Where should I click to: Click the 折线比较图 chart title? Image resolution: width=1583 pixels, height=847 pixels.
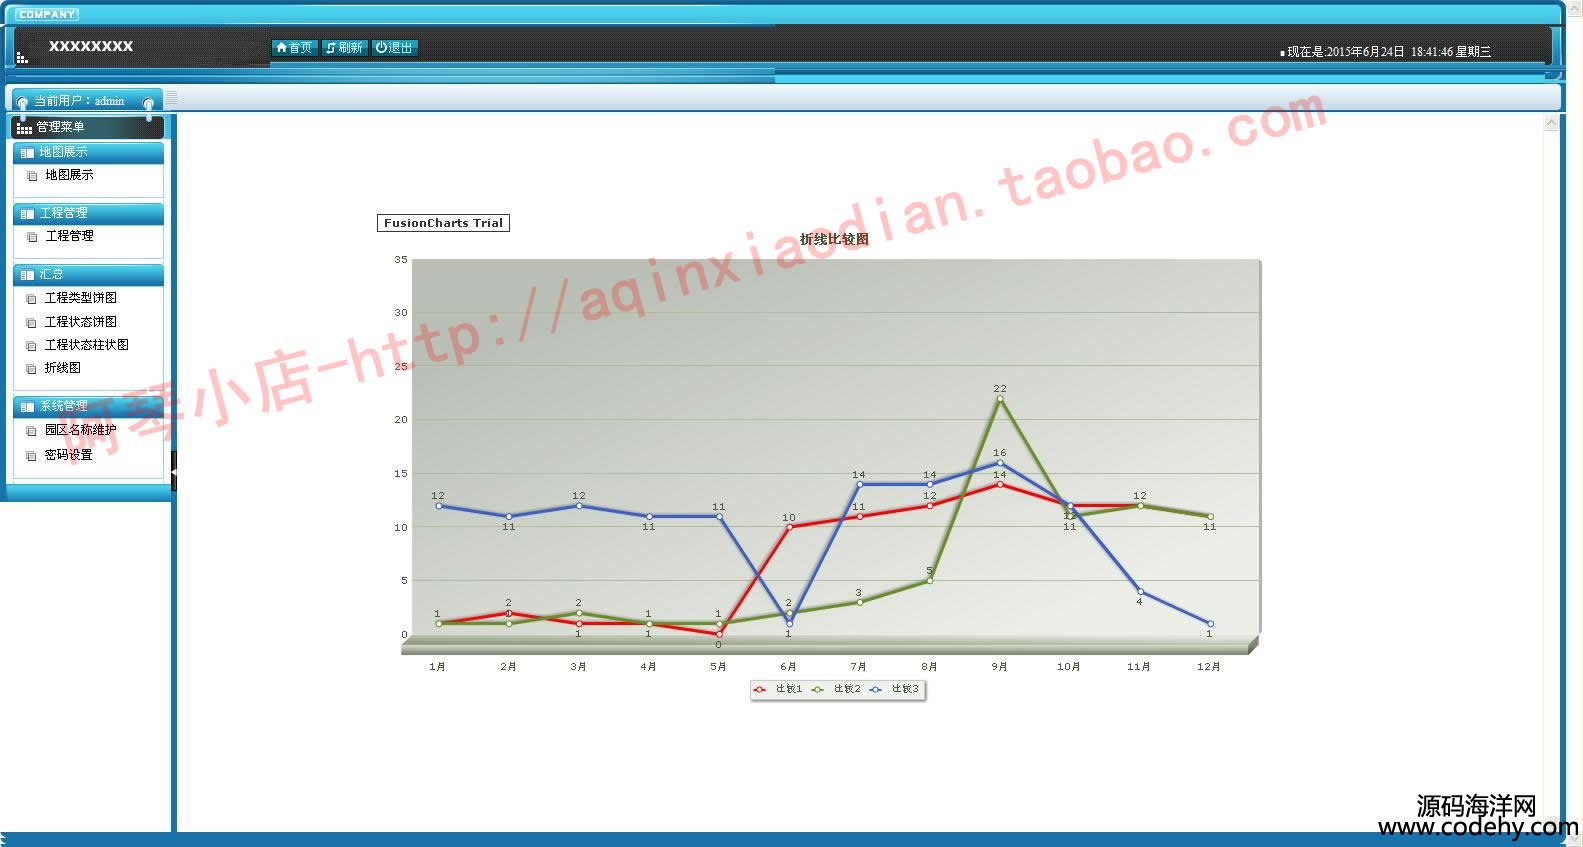point(834,239)
